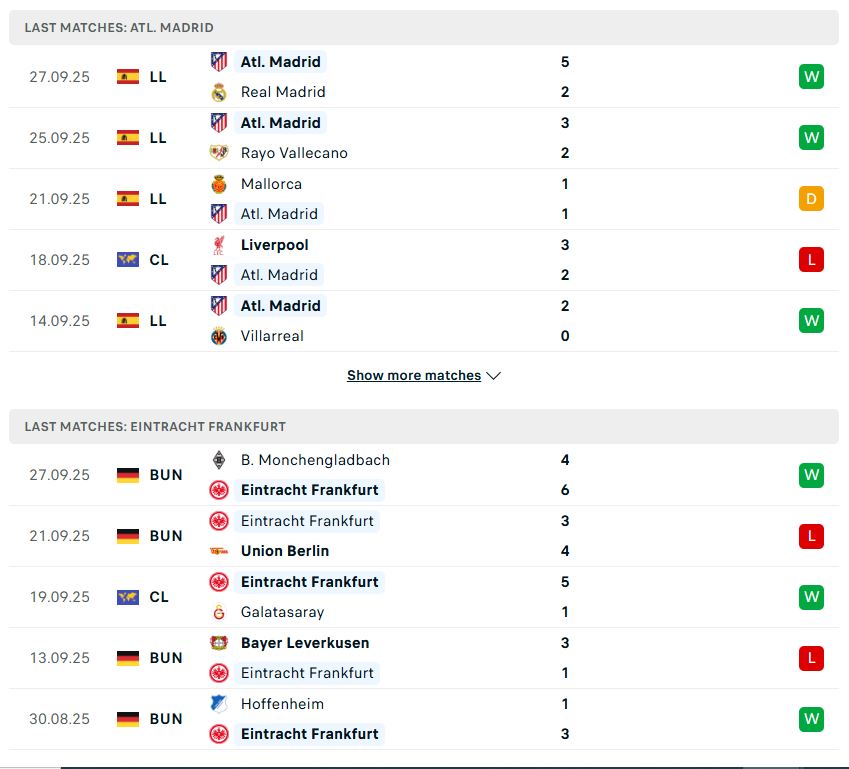Click the red L badge for the Liverpool defeat
This screenshot has width=849, height=769.
tap(811, 259)
